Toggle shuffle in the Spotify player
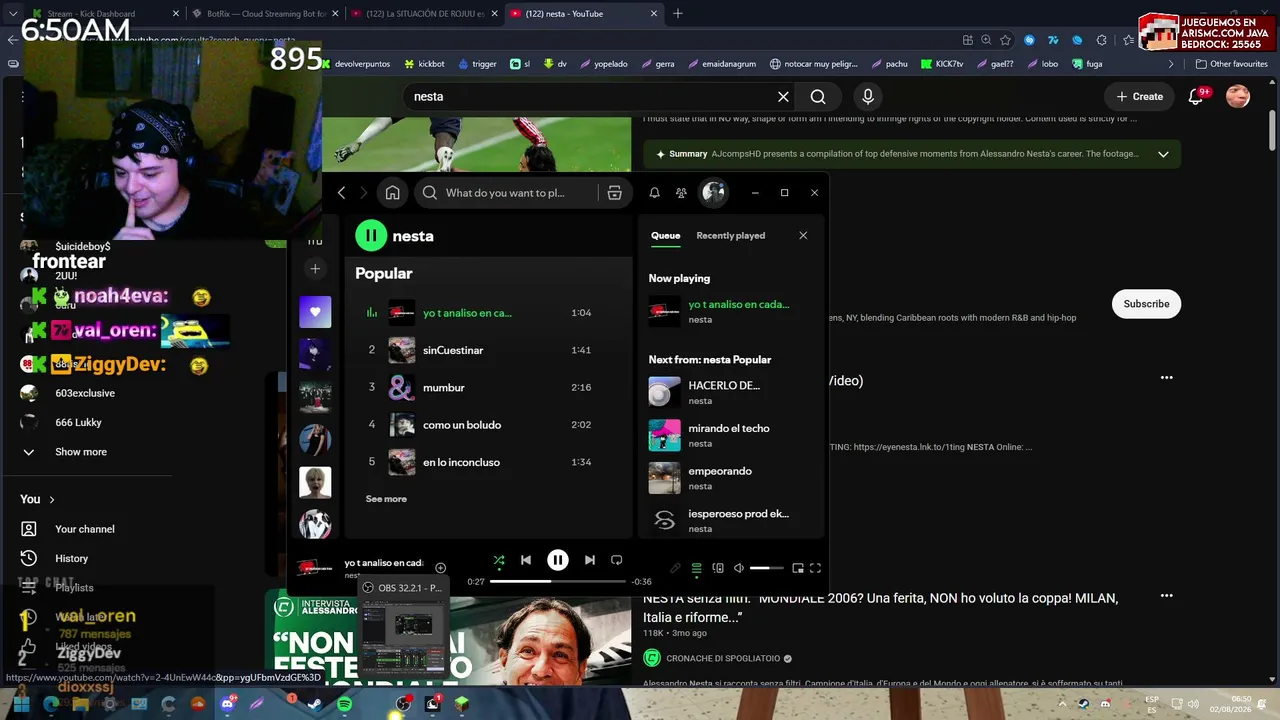The width and height of the screenshot is (1280, 720). pyautogui.click(x=499, y=560)
